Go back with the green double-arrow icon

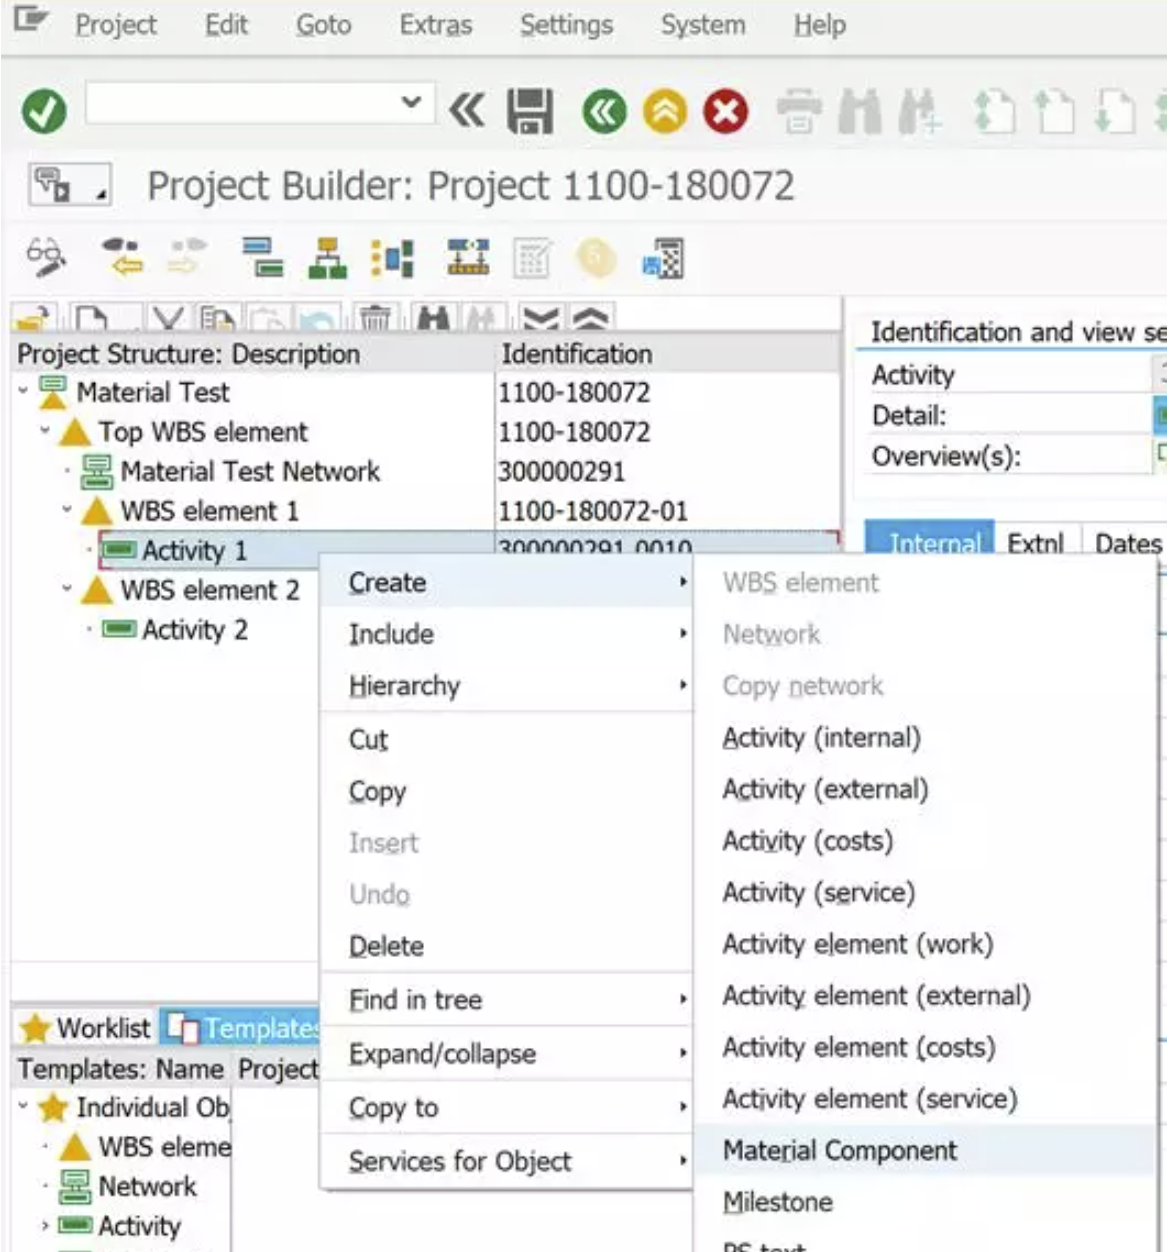tap(601, 112)
